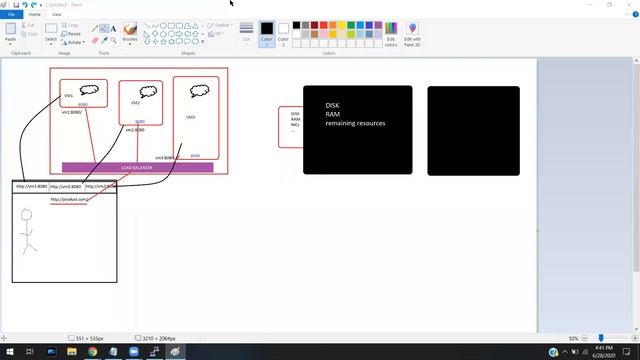Click the Save icon in quick access toolbar
This screenshot has height=360, width=640.
16,5
